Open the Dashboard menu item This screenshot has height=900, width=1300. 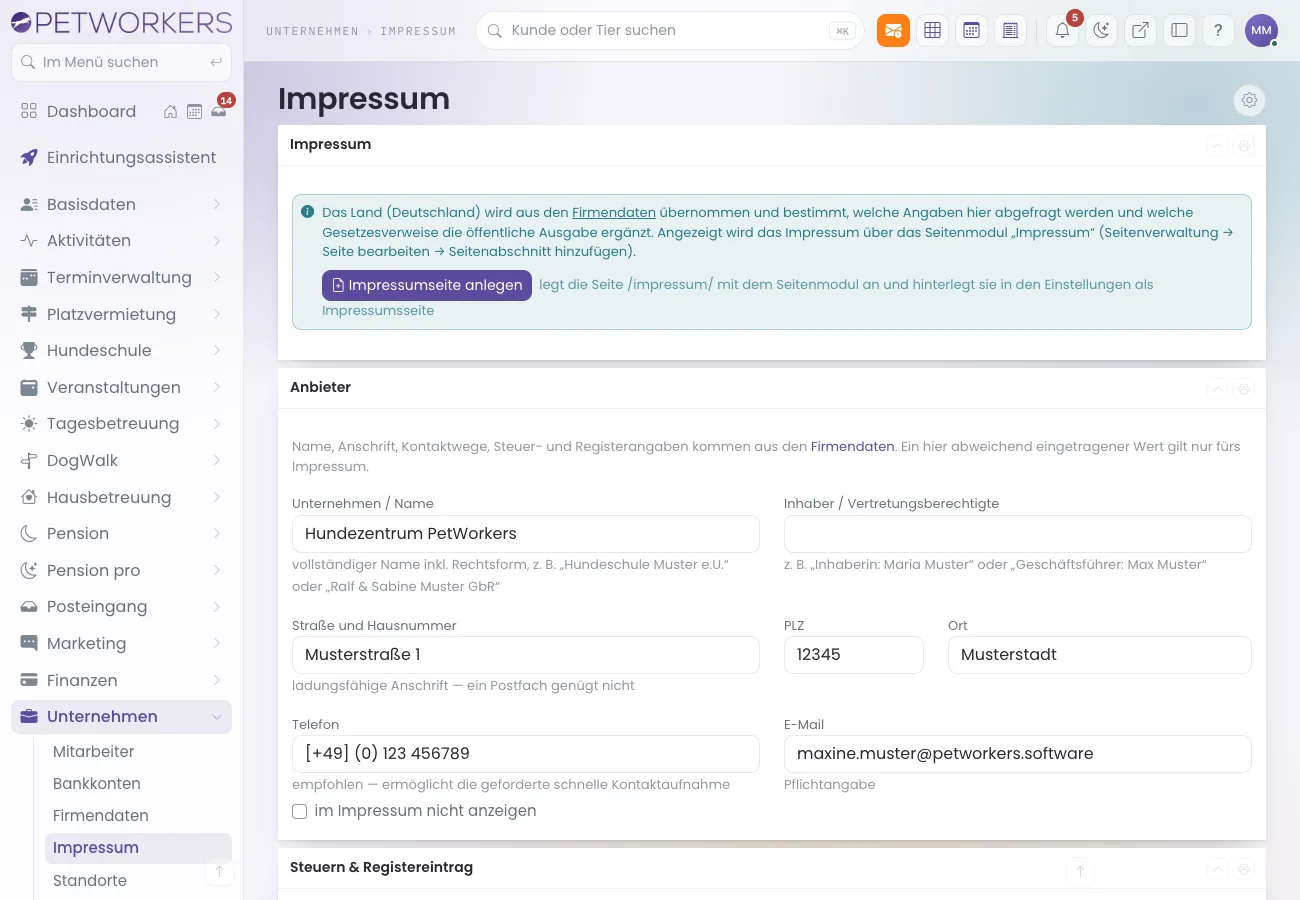tap(91, 111)
